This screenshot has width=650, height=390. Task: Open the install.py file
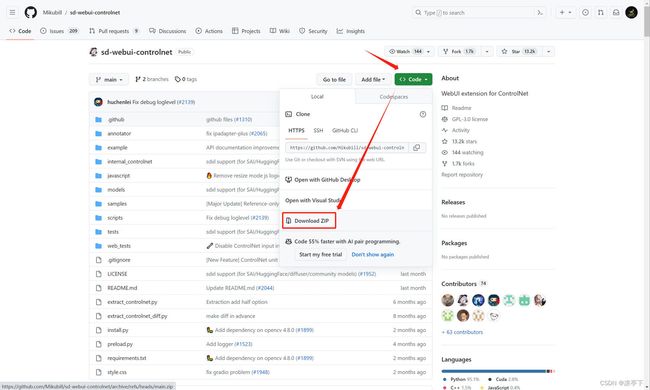[118, 330]
